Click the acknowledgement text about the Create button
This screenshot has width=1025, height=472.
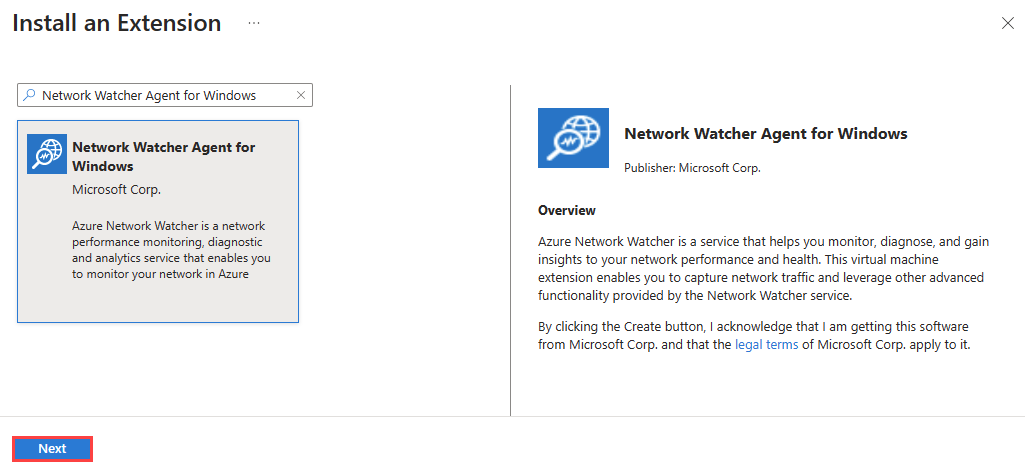coord(754,335)
